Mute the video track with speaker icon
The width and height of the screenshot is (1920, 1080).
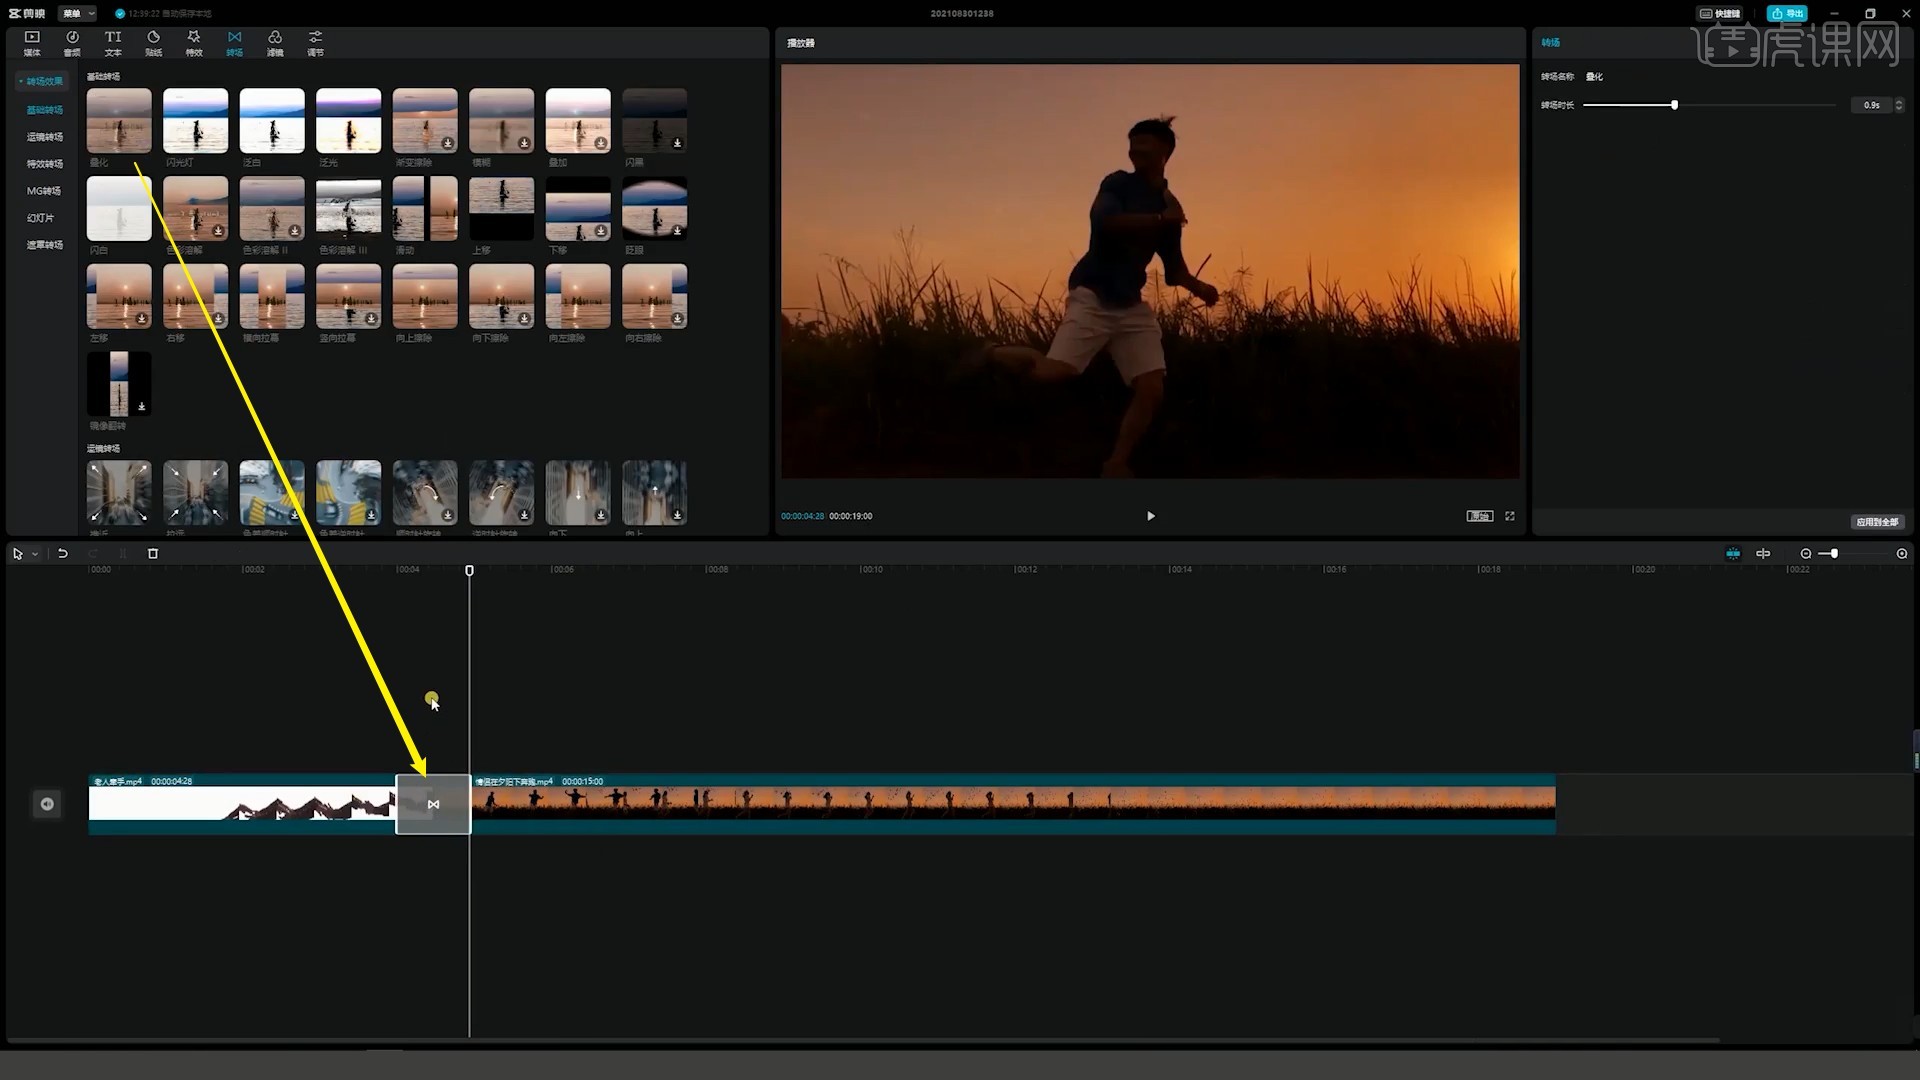pos(47,804)
